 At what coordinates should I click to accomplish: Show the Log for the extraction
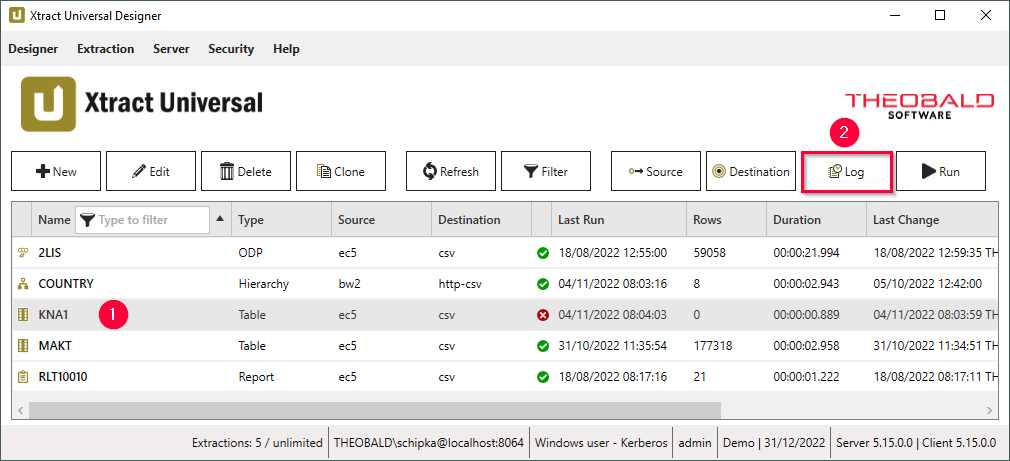pos(846,171)
